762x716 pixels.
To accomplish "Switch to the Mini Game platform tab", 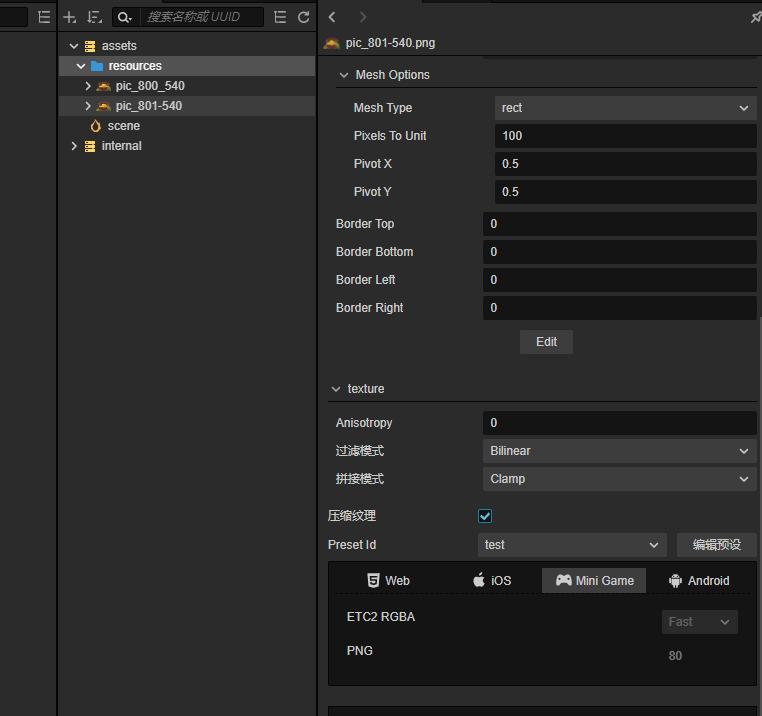I will pyautogui.click(x=594, y=581).
